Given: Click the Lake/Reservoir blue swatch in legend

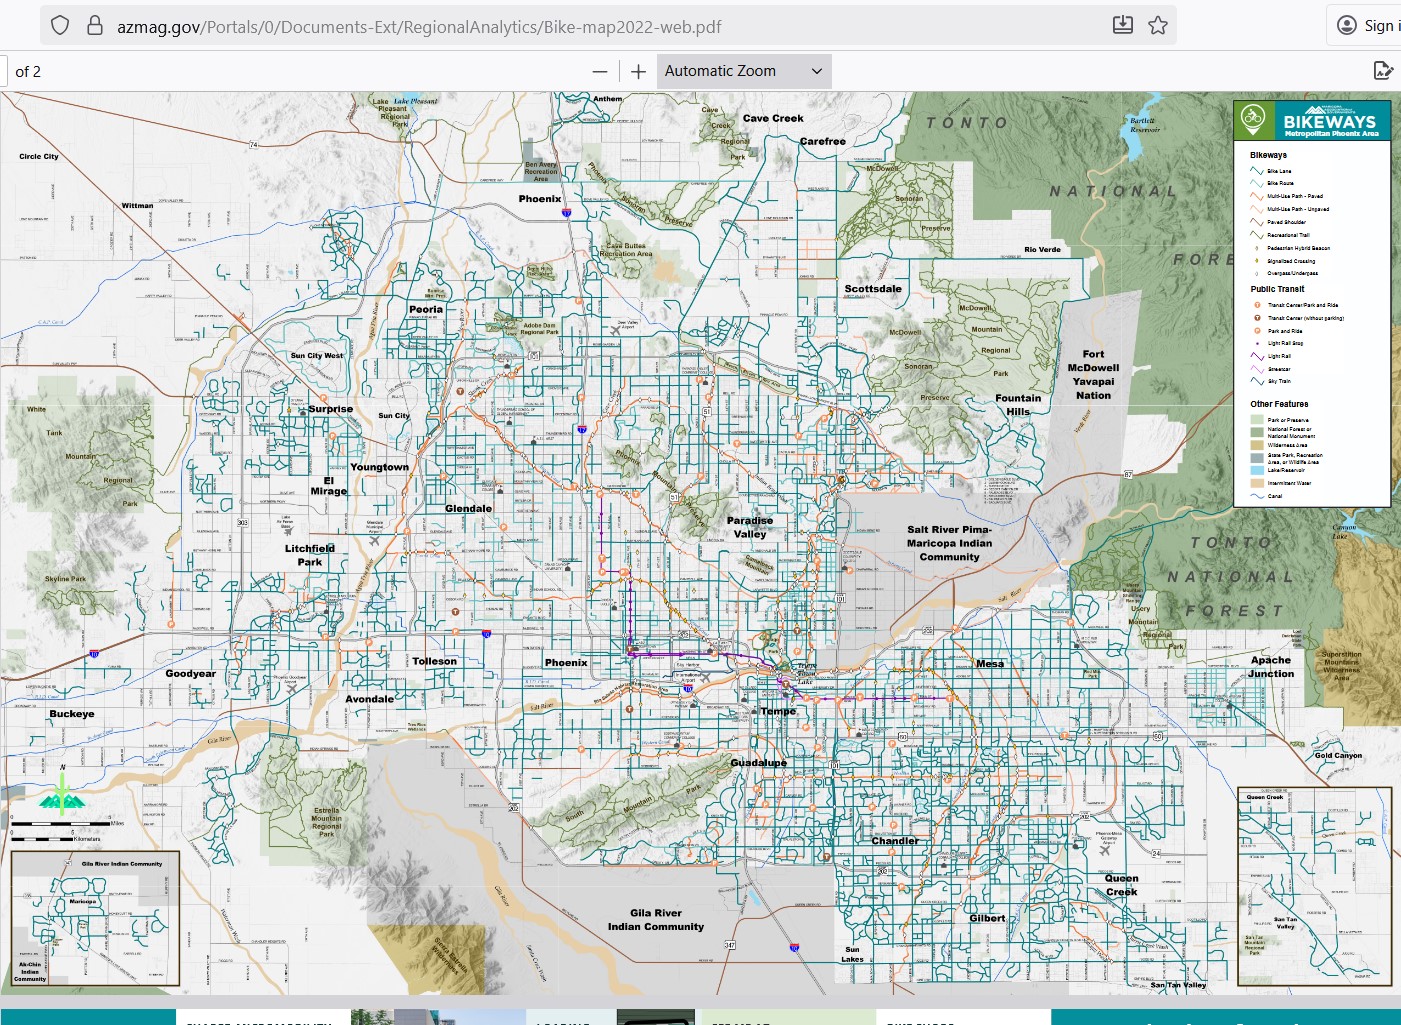Looking at the screenshot, I should pyautogui.click(x=1257, y=470).
